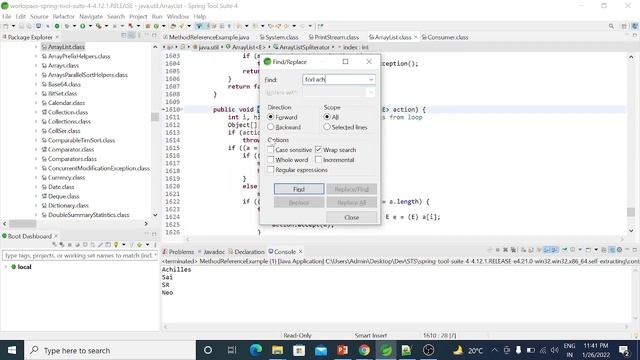Viewport: 640px width, 360px height.
Task: Click Collapse All icon in Package Explorer
Action: 124,36
